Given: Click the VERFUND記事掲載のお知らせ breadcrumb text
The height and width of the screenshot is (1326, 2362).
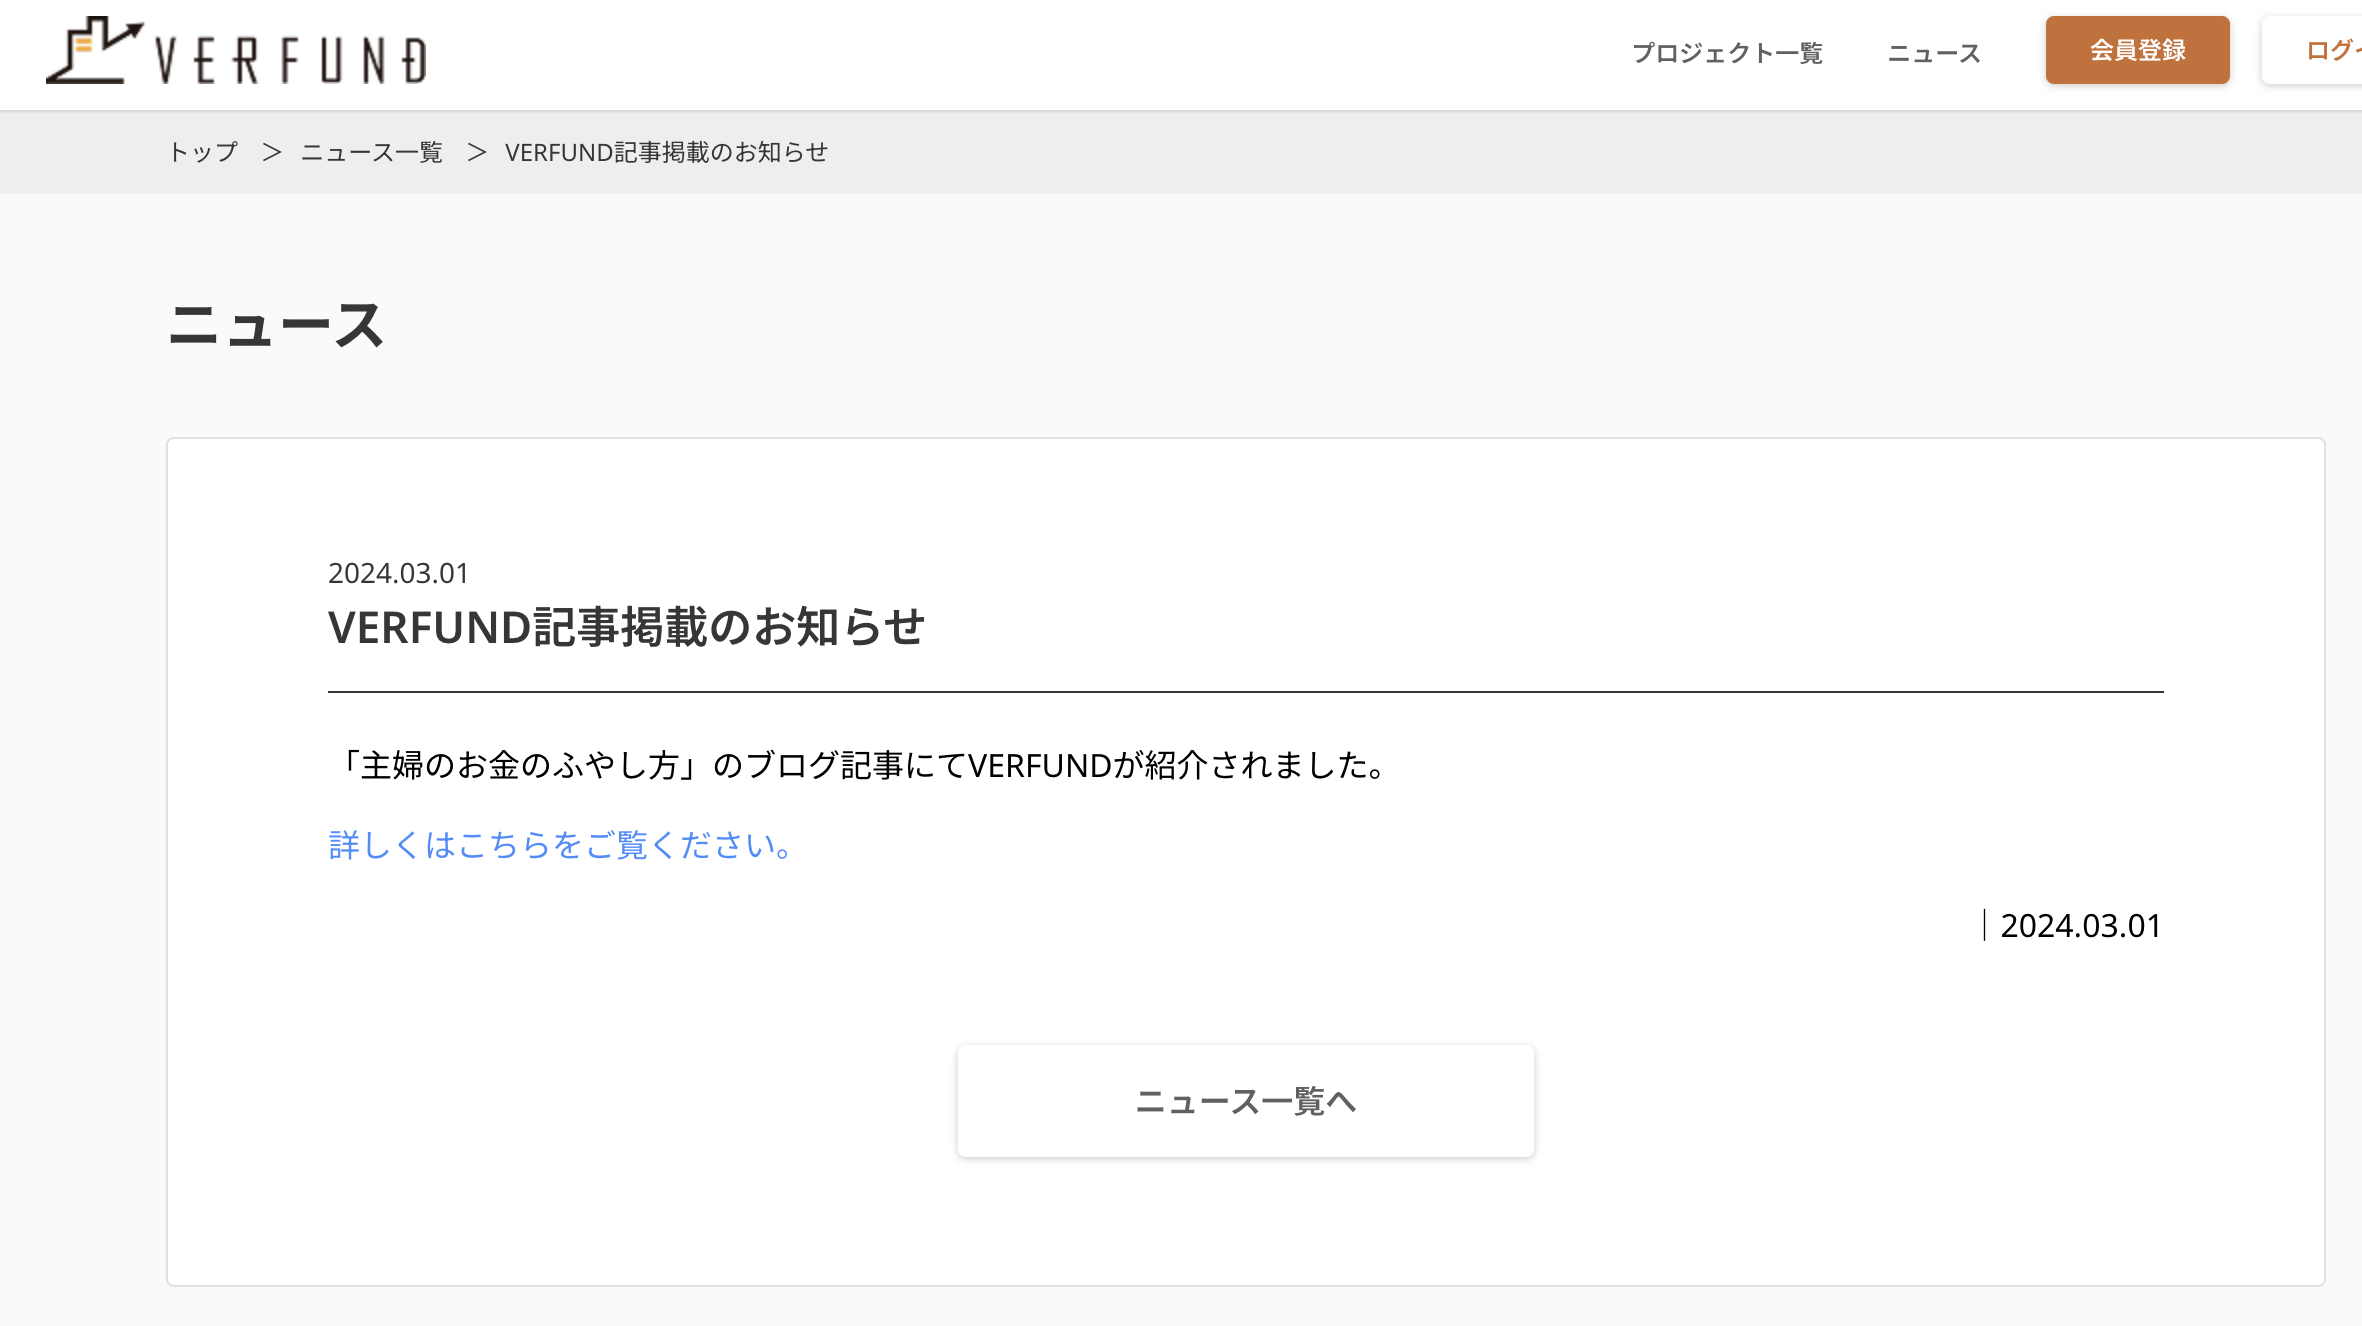Looking at the screenshot, I should [x=666, y=152].
